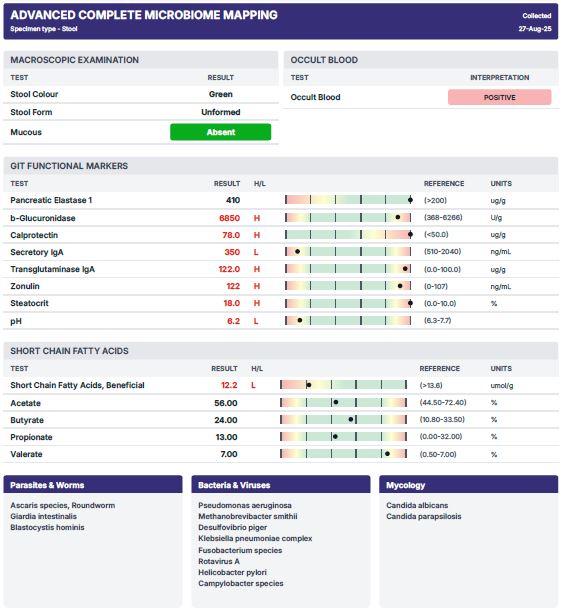Select Helicobacter pylori entry
Viewport: 566px width, 616px height.
pos(232,572)
